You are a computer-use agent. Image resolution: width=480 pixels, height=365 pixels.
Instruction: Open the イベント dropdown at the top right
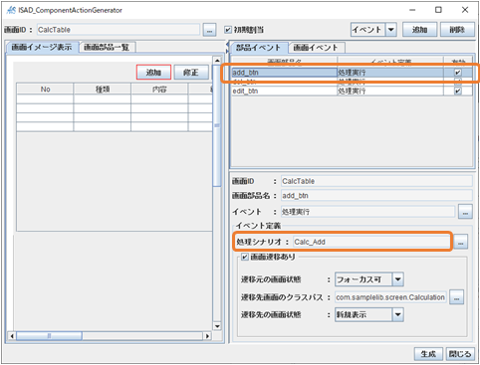[391, 30]
